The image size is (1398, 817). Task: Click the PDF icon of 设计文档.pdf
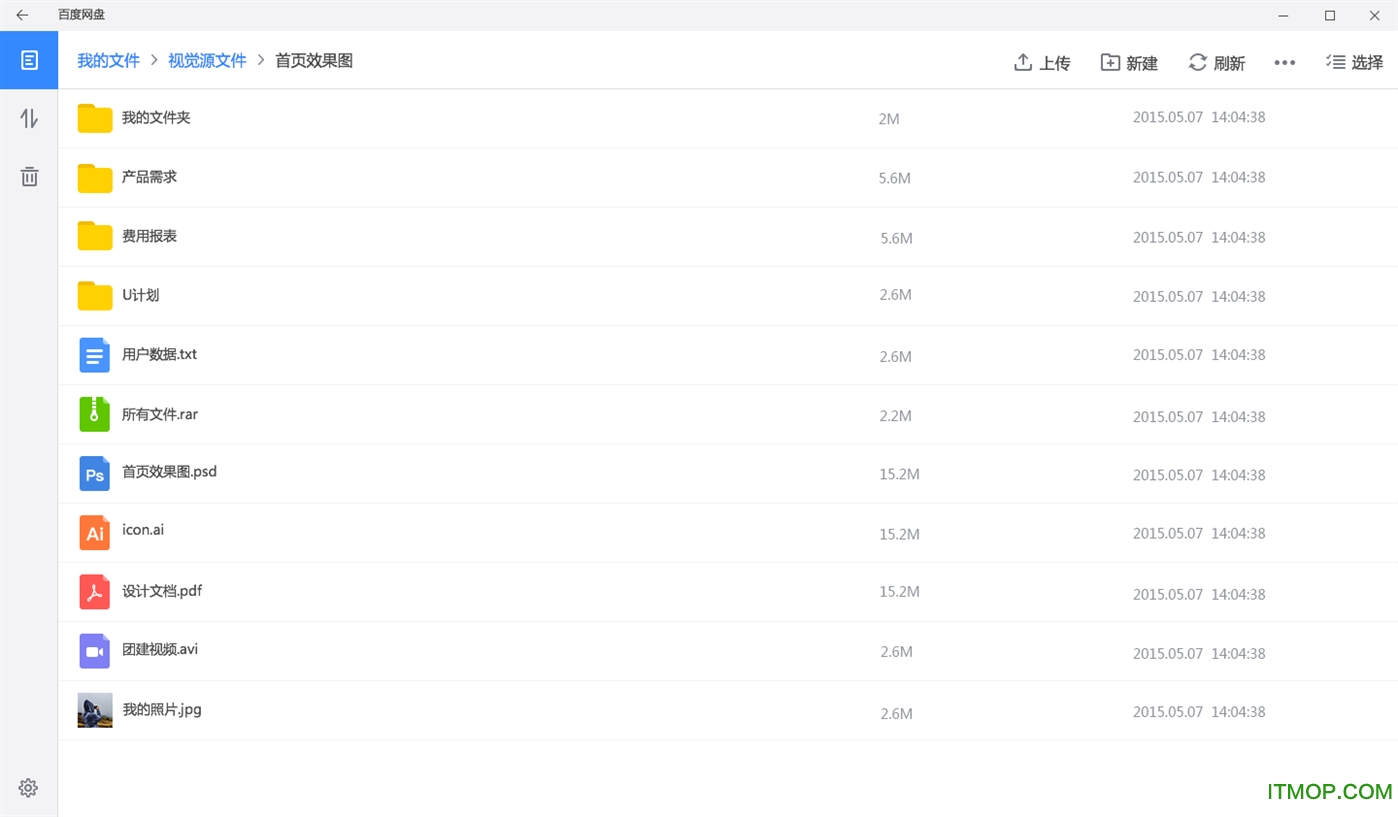point(94,591)
